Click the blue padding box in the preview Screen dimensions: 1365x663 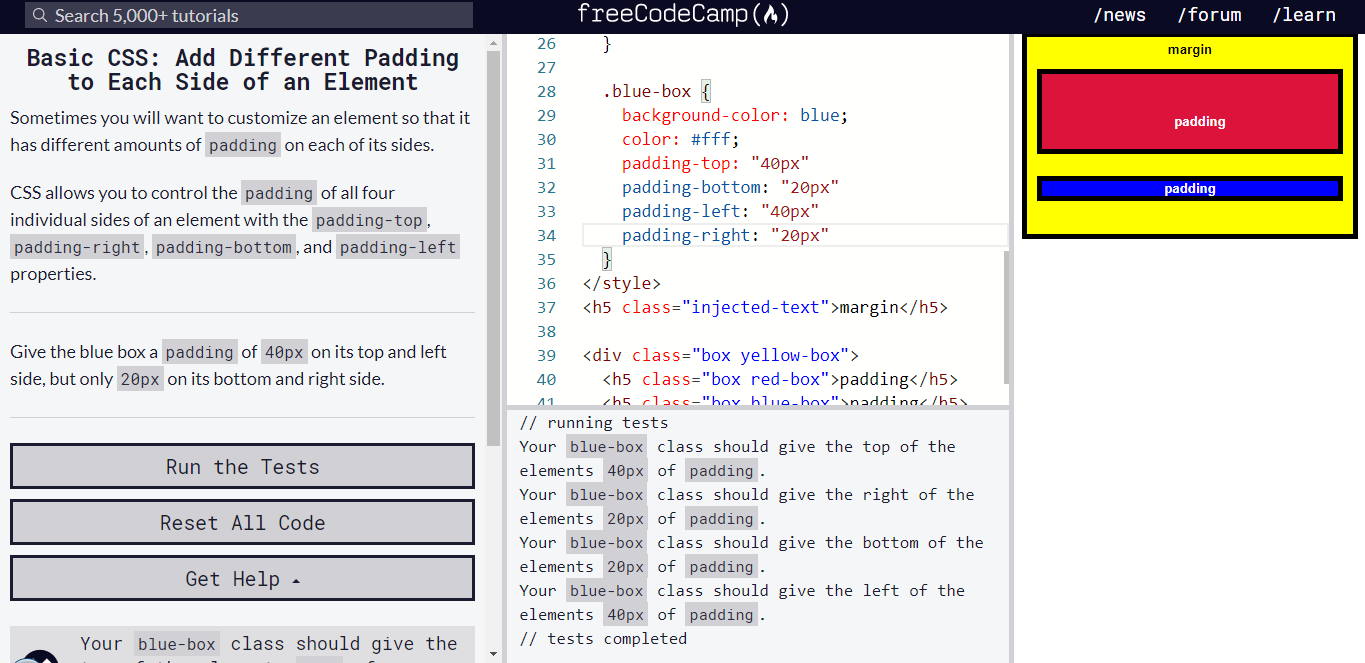point(1189,188)
